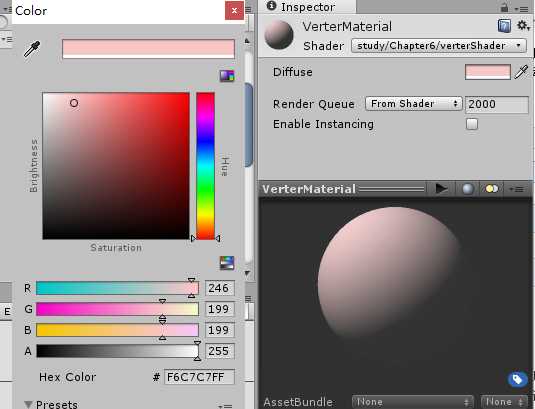Click the scrollbar up arrow beside Color window
This screenshot has height=409, width=535.
[x=248, y=41]
